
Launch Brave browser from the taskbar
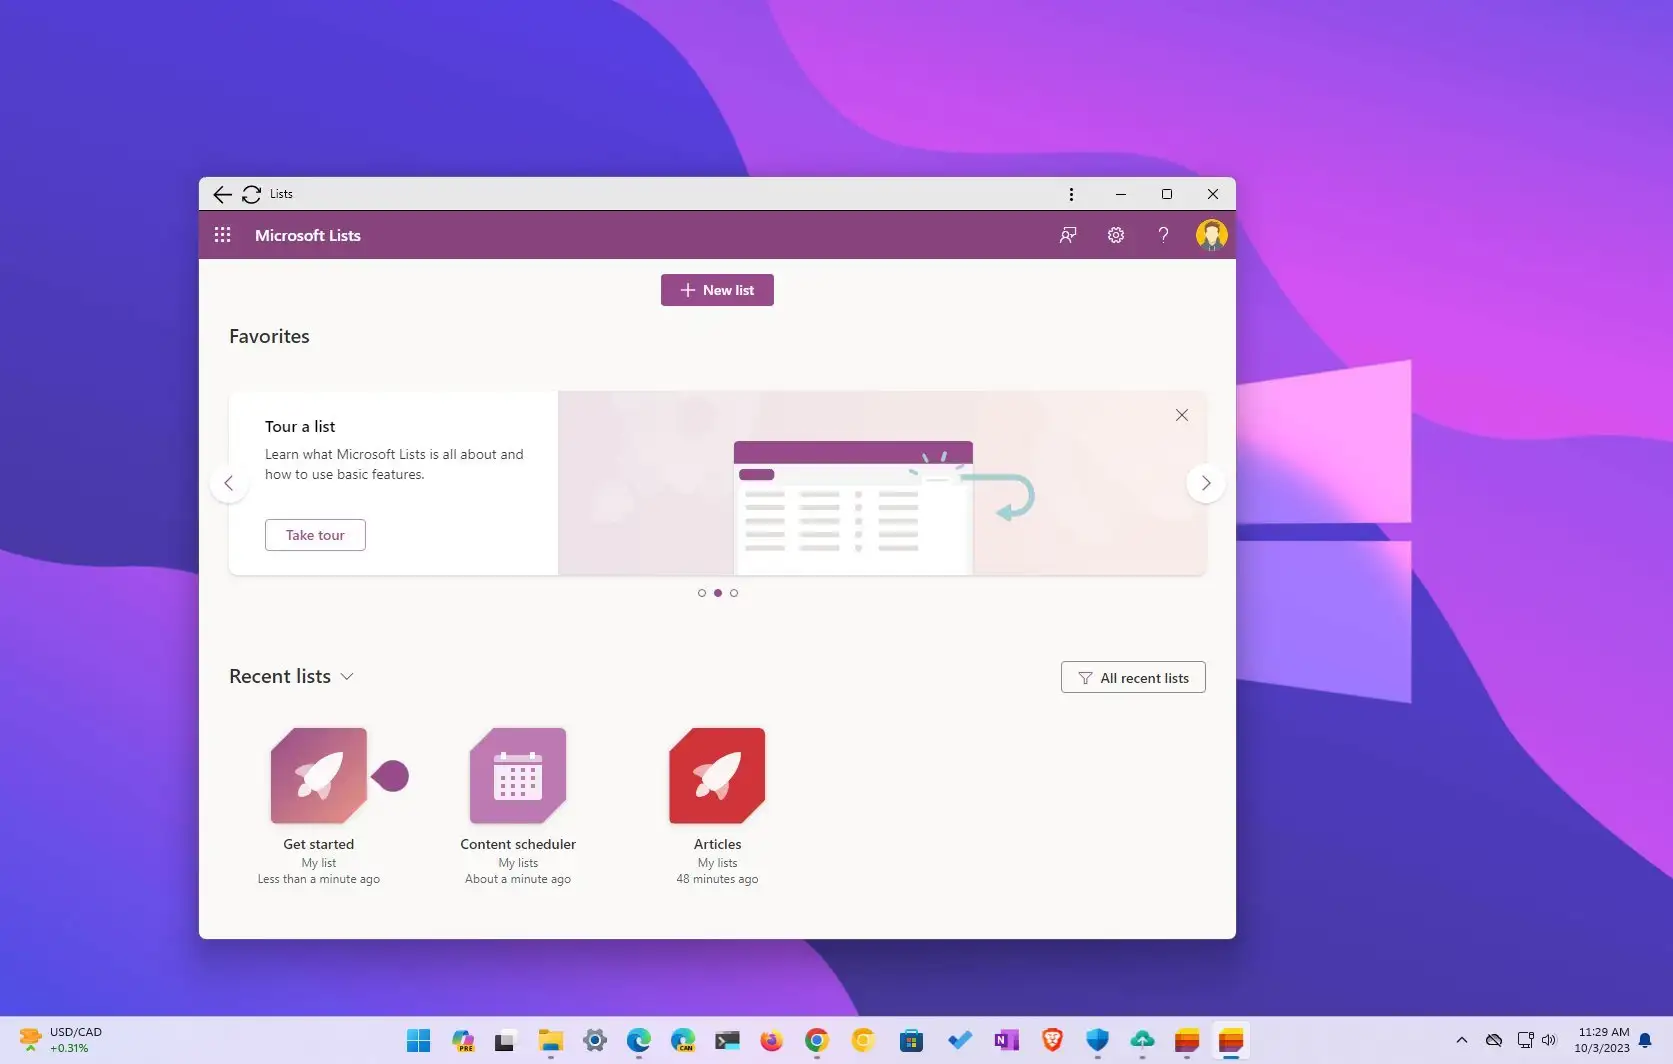pos(1052,1041)
